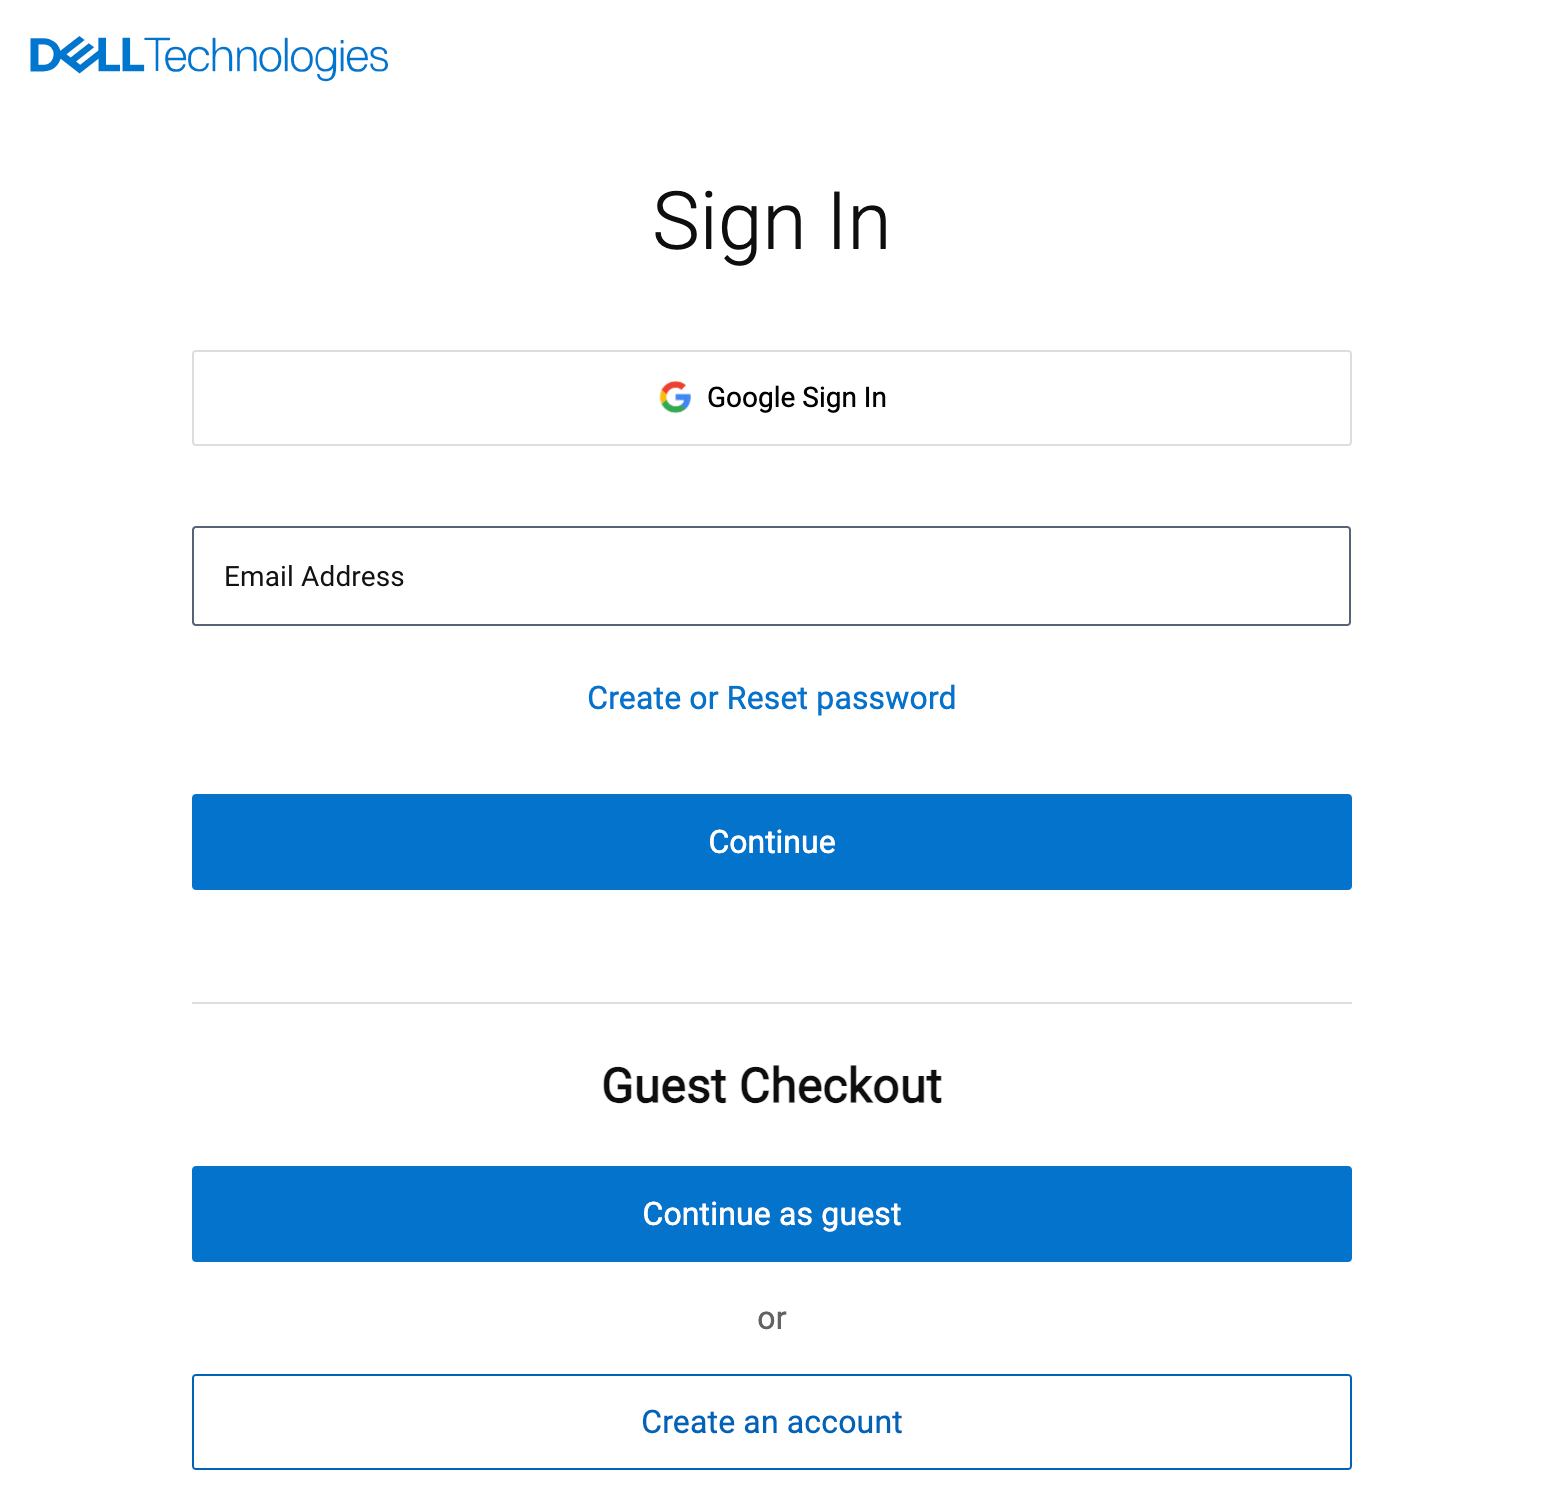Click the DELL wordmark in the logo
The height and width of the screenshot is (1510, 1562).
click(87, 56)
